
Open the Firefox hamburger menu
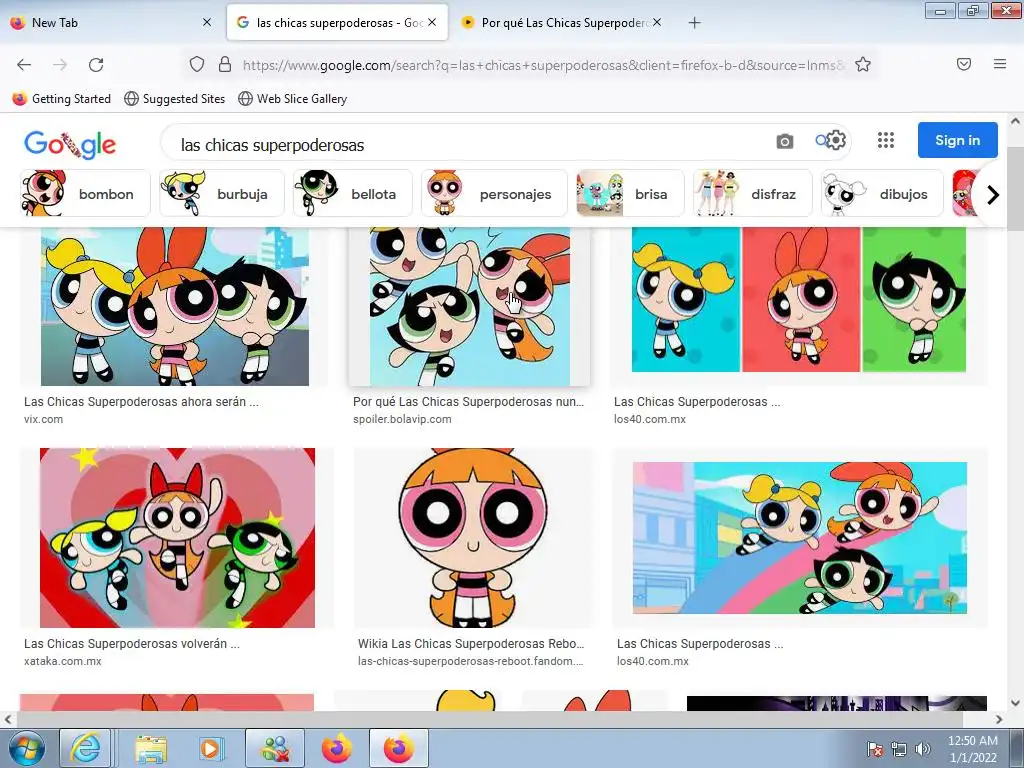coord(999,64)
